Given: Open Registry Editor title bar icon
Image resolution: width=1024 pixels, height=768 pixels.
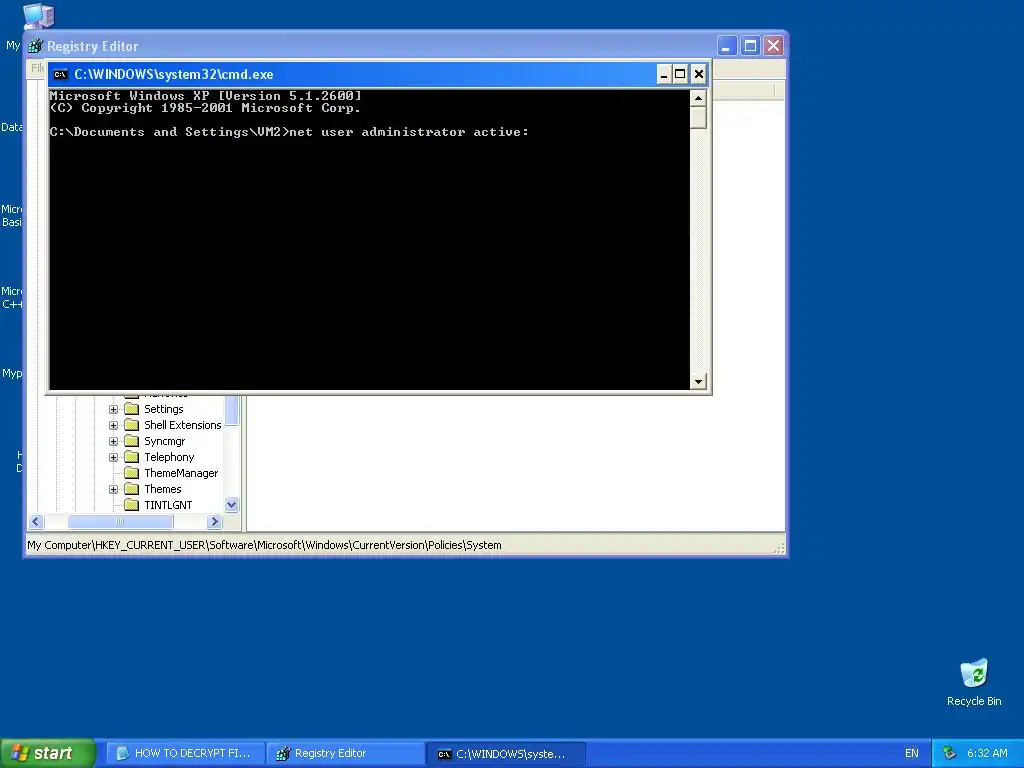Looking at the screenshot, I should [x=36, y=46].
